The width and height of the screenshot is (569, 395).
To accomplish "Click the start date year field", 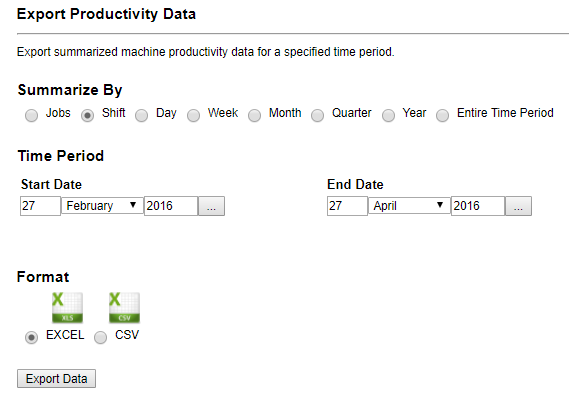I will 171,206.
